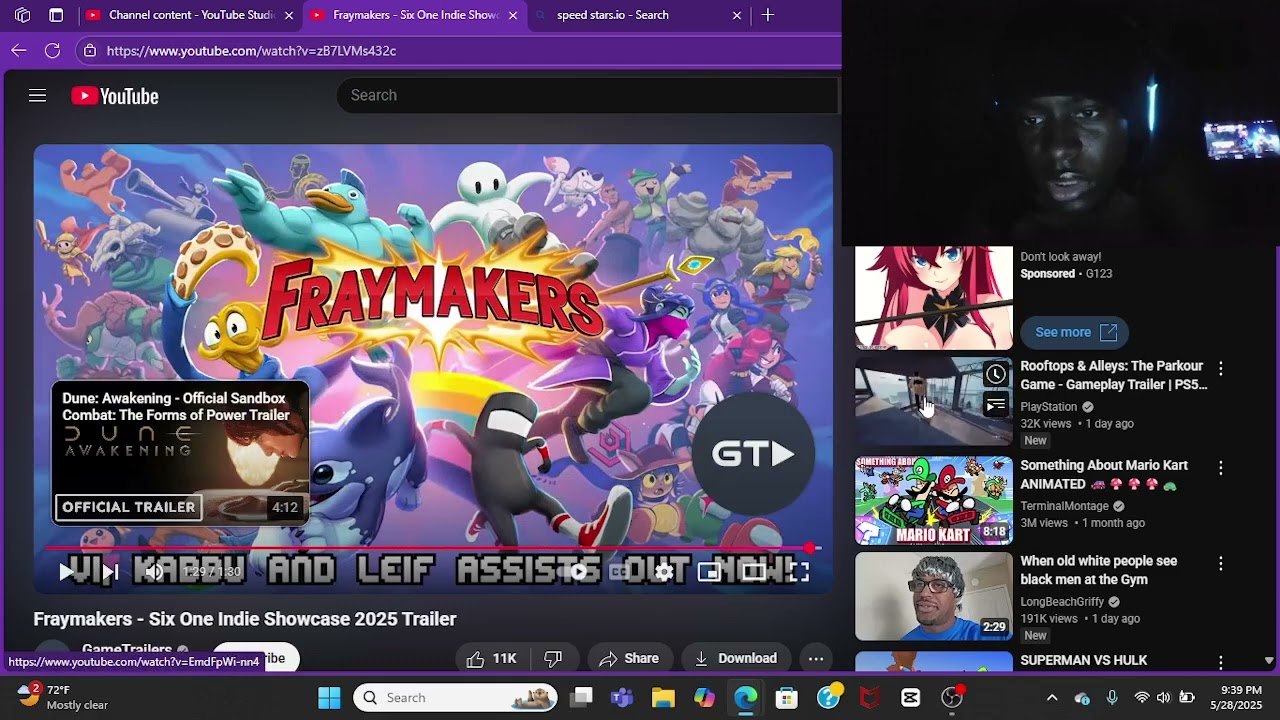Open the YouTube hamburger guide menu

pyautogui.click(x=37, y=96)
